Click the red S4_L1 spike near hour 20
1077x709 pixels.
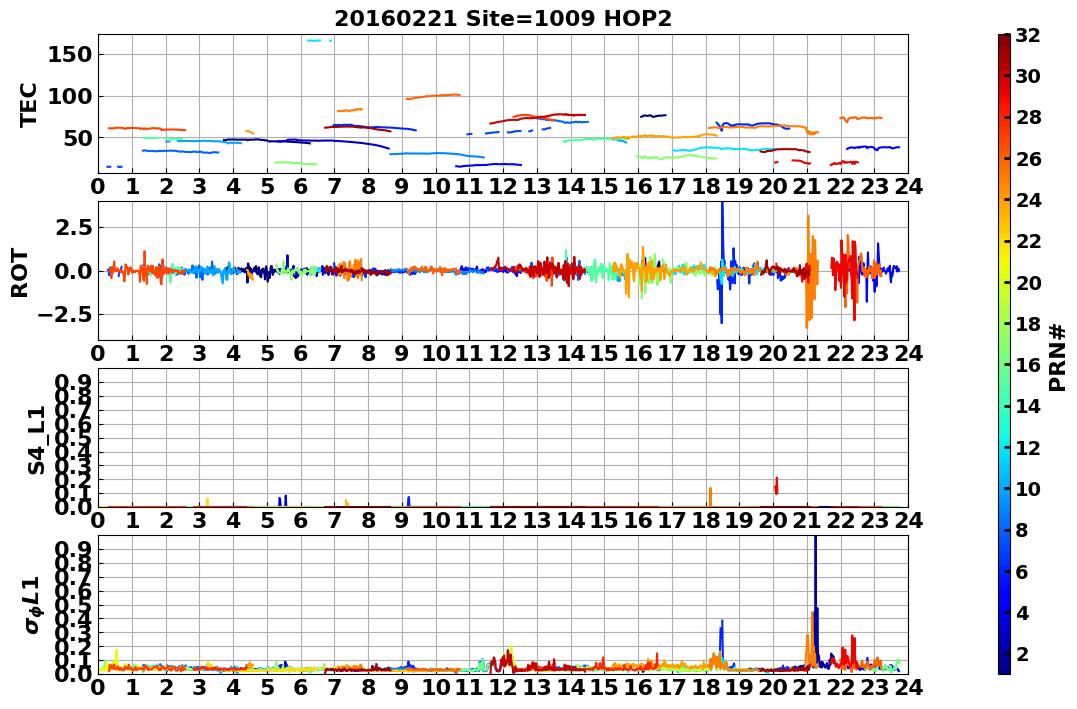(x=776, y=486)
